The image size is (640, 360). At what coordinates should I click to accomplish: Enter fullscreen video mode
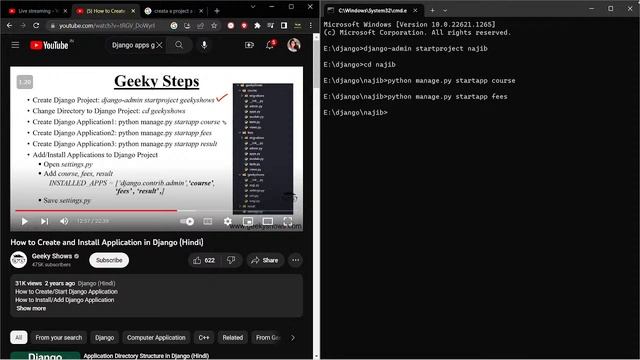pyautogui.click(x=288, y=221)
